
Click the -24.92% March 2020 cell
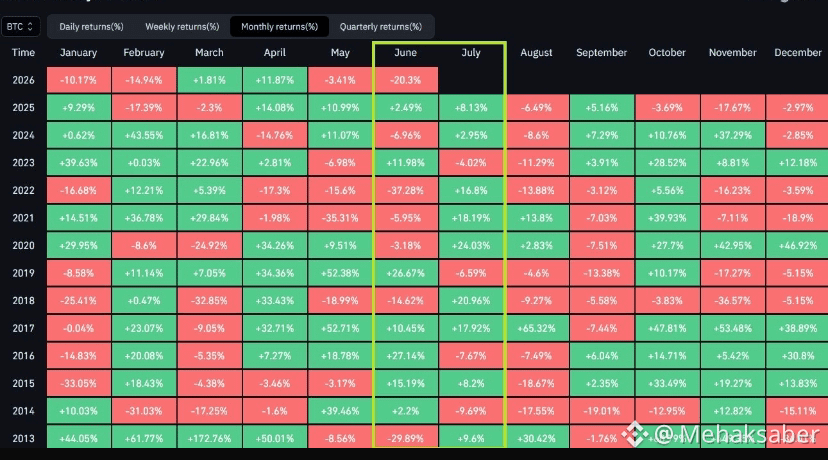209,246
